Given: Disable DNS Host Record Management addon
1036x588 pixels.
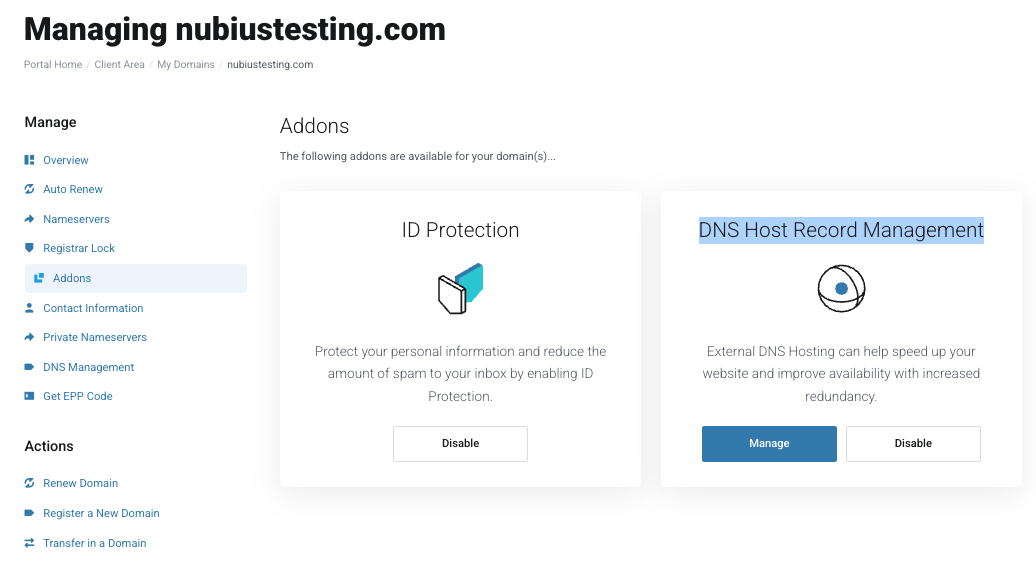Looking at the screenshot, I should [x=913, y=444].
